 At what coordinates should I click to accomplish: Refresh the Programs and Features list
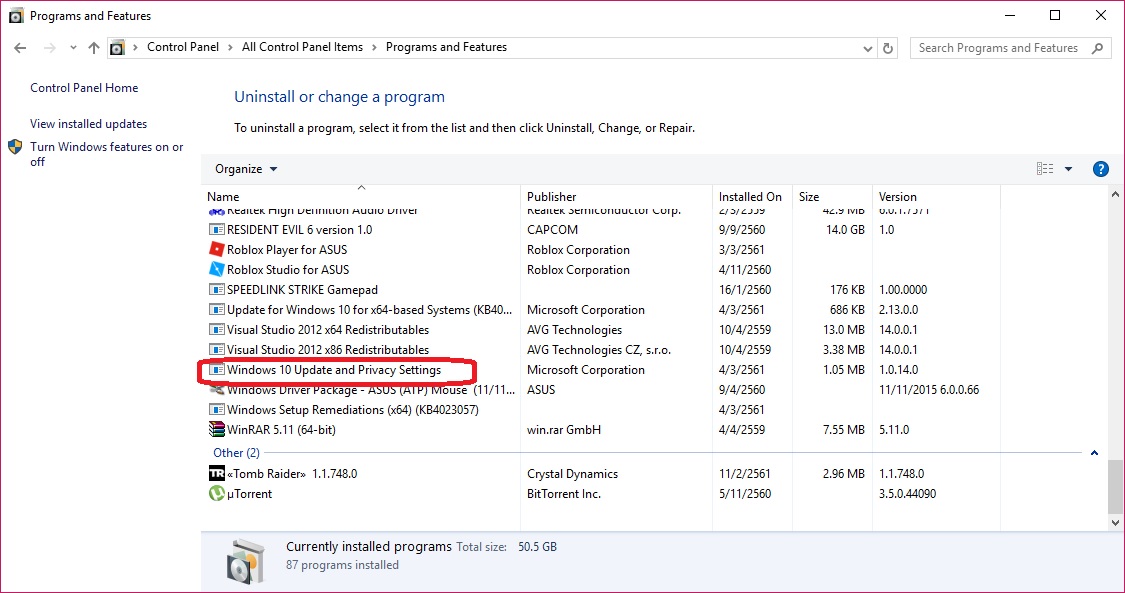tap(888, 48)
